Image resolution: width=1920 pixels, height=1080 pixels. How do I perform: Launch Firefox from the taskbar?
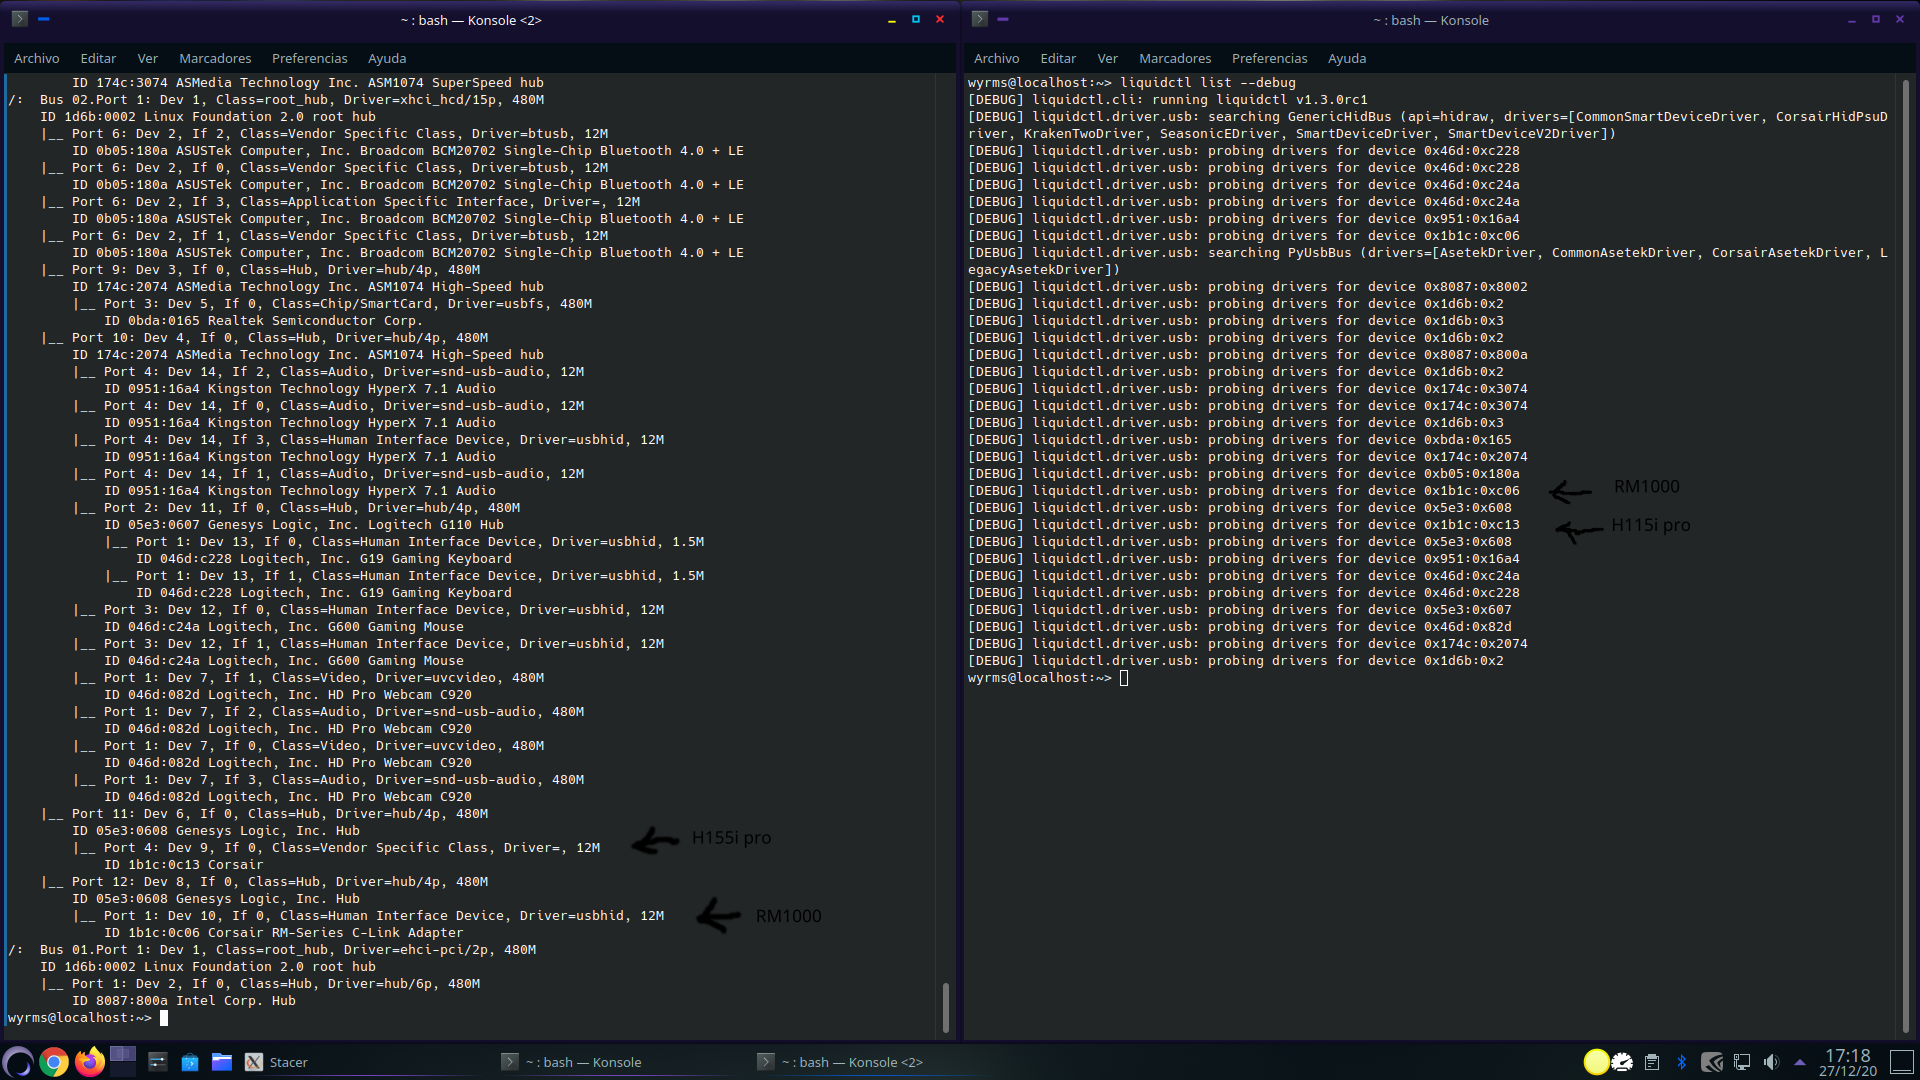[x=89, y=1062]
